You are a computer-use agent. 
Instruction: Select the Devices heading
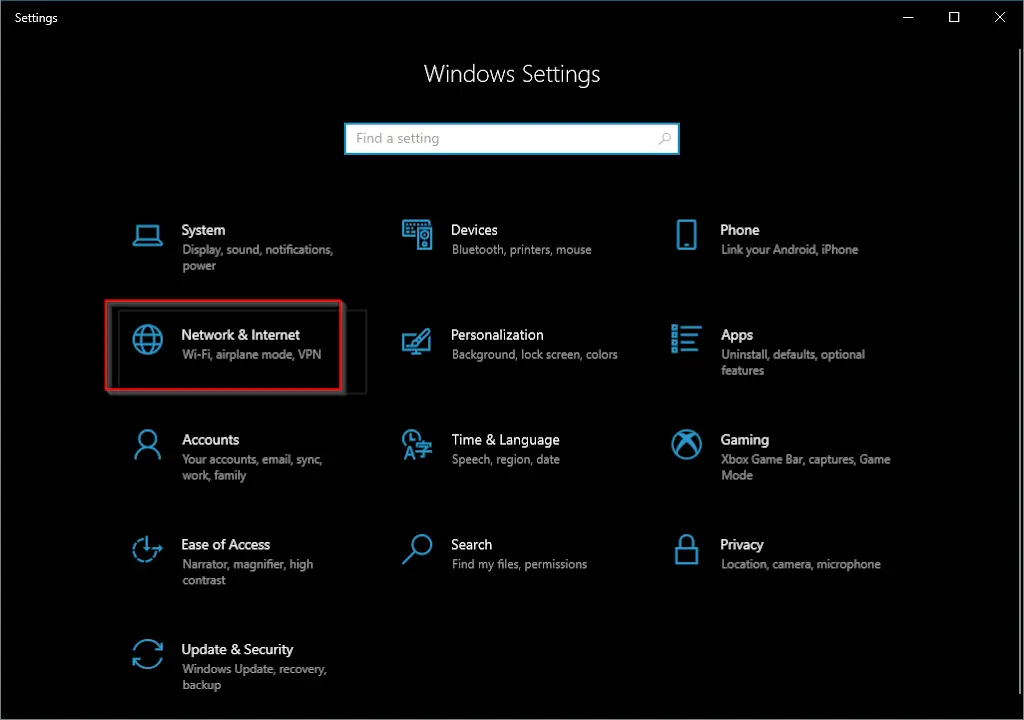pos(474,230)
